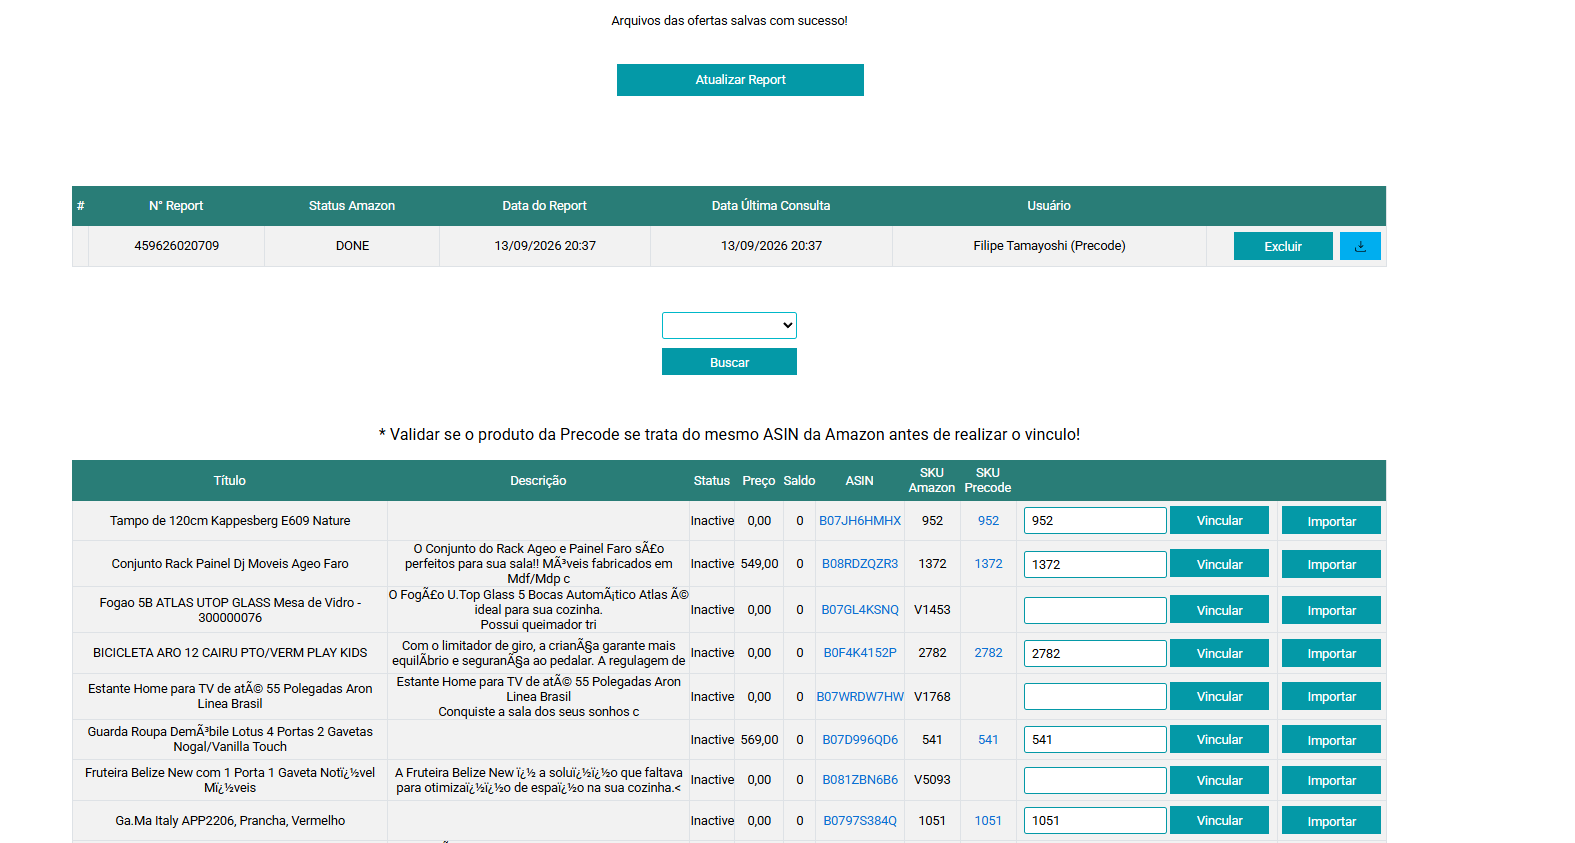Click the DONE status cell

352,246
